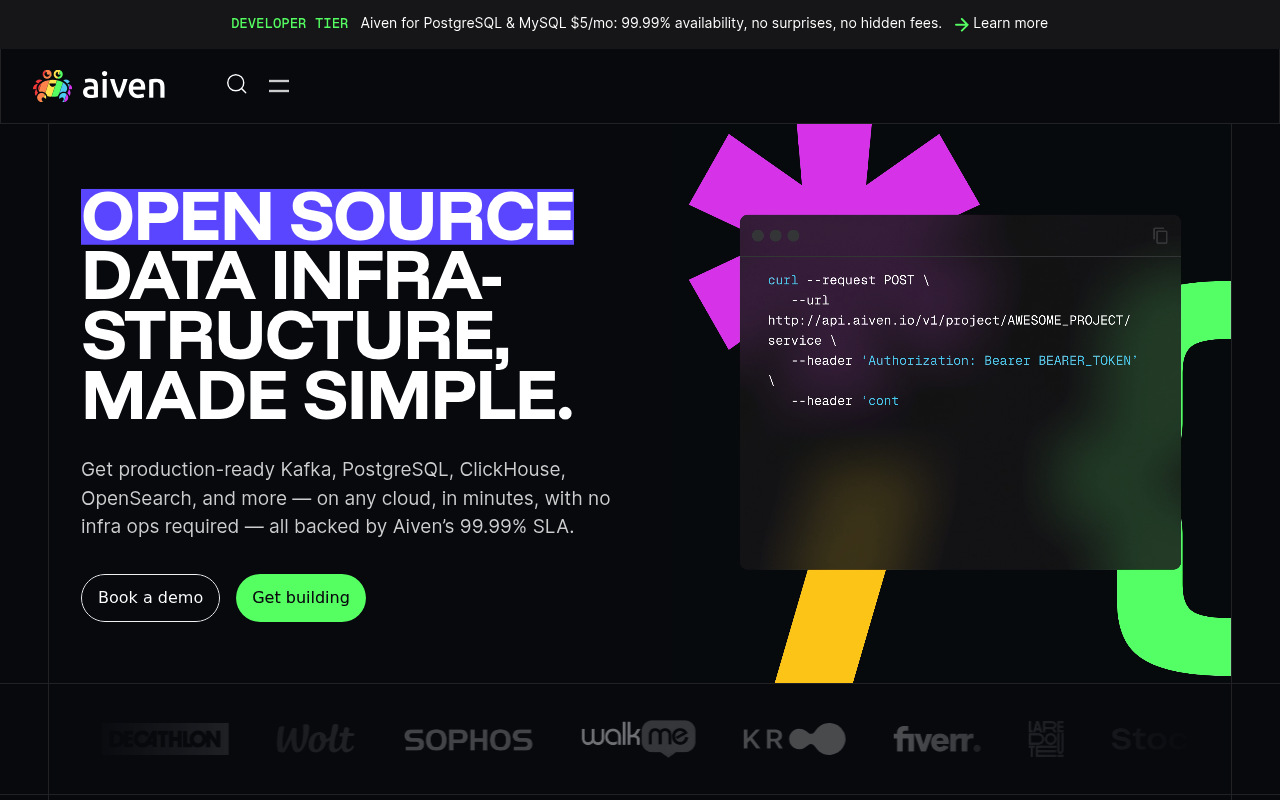This screenshot has width=1280, height=800.
Task: Copy code with the clipboard icon
Action: point(1160,236)
